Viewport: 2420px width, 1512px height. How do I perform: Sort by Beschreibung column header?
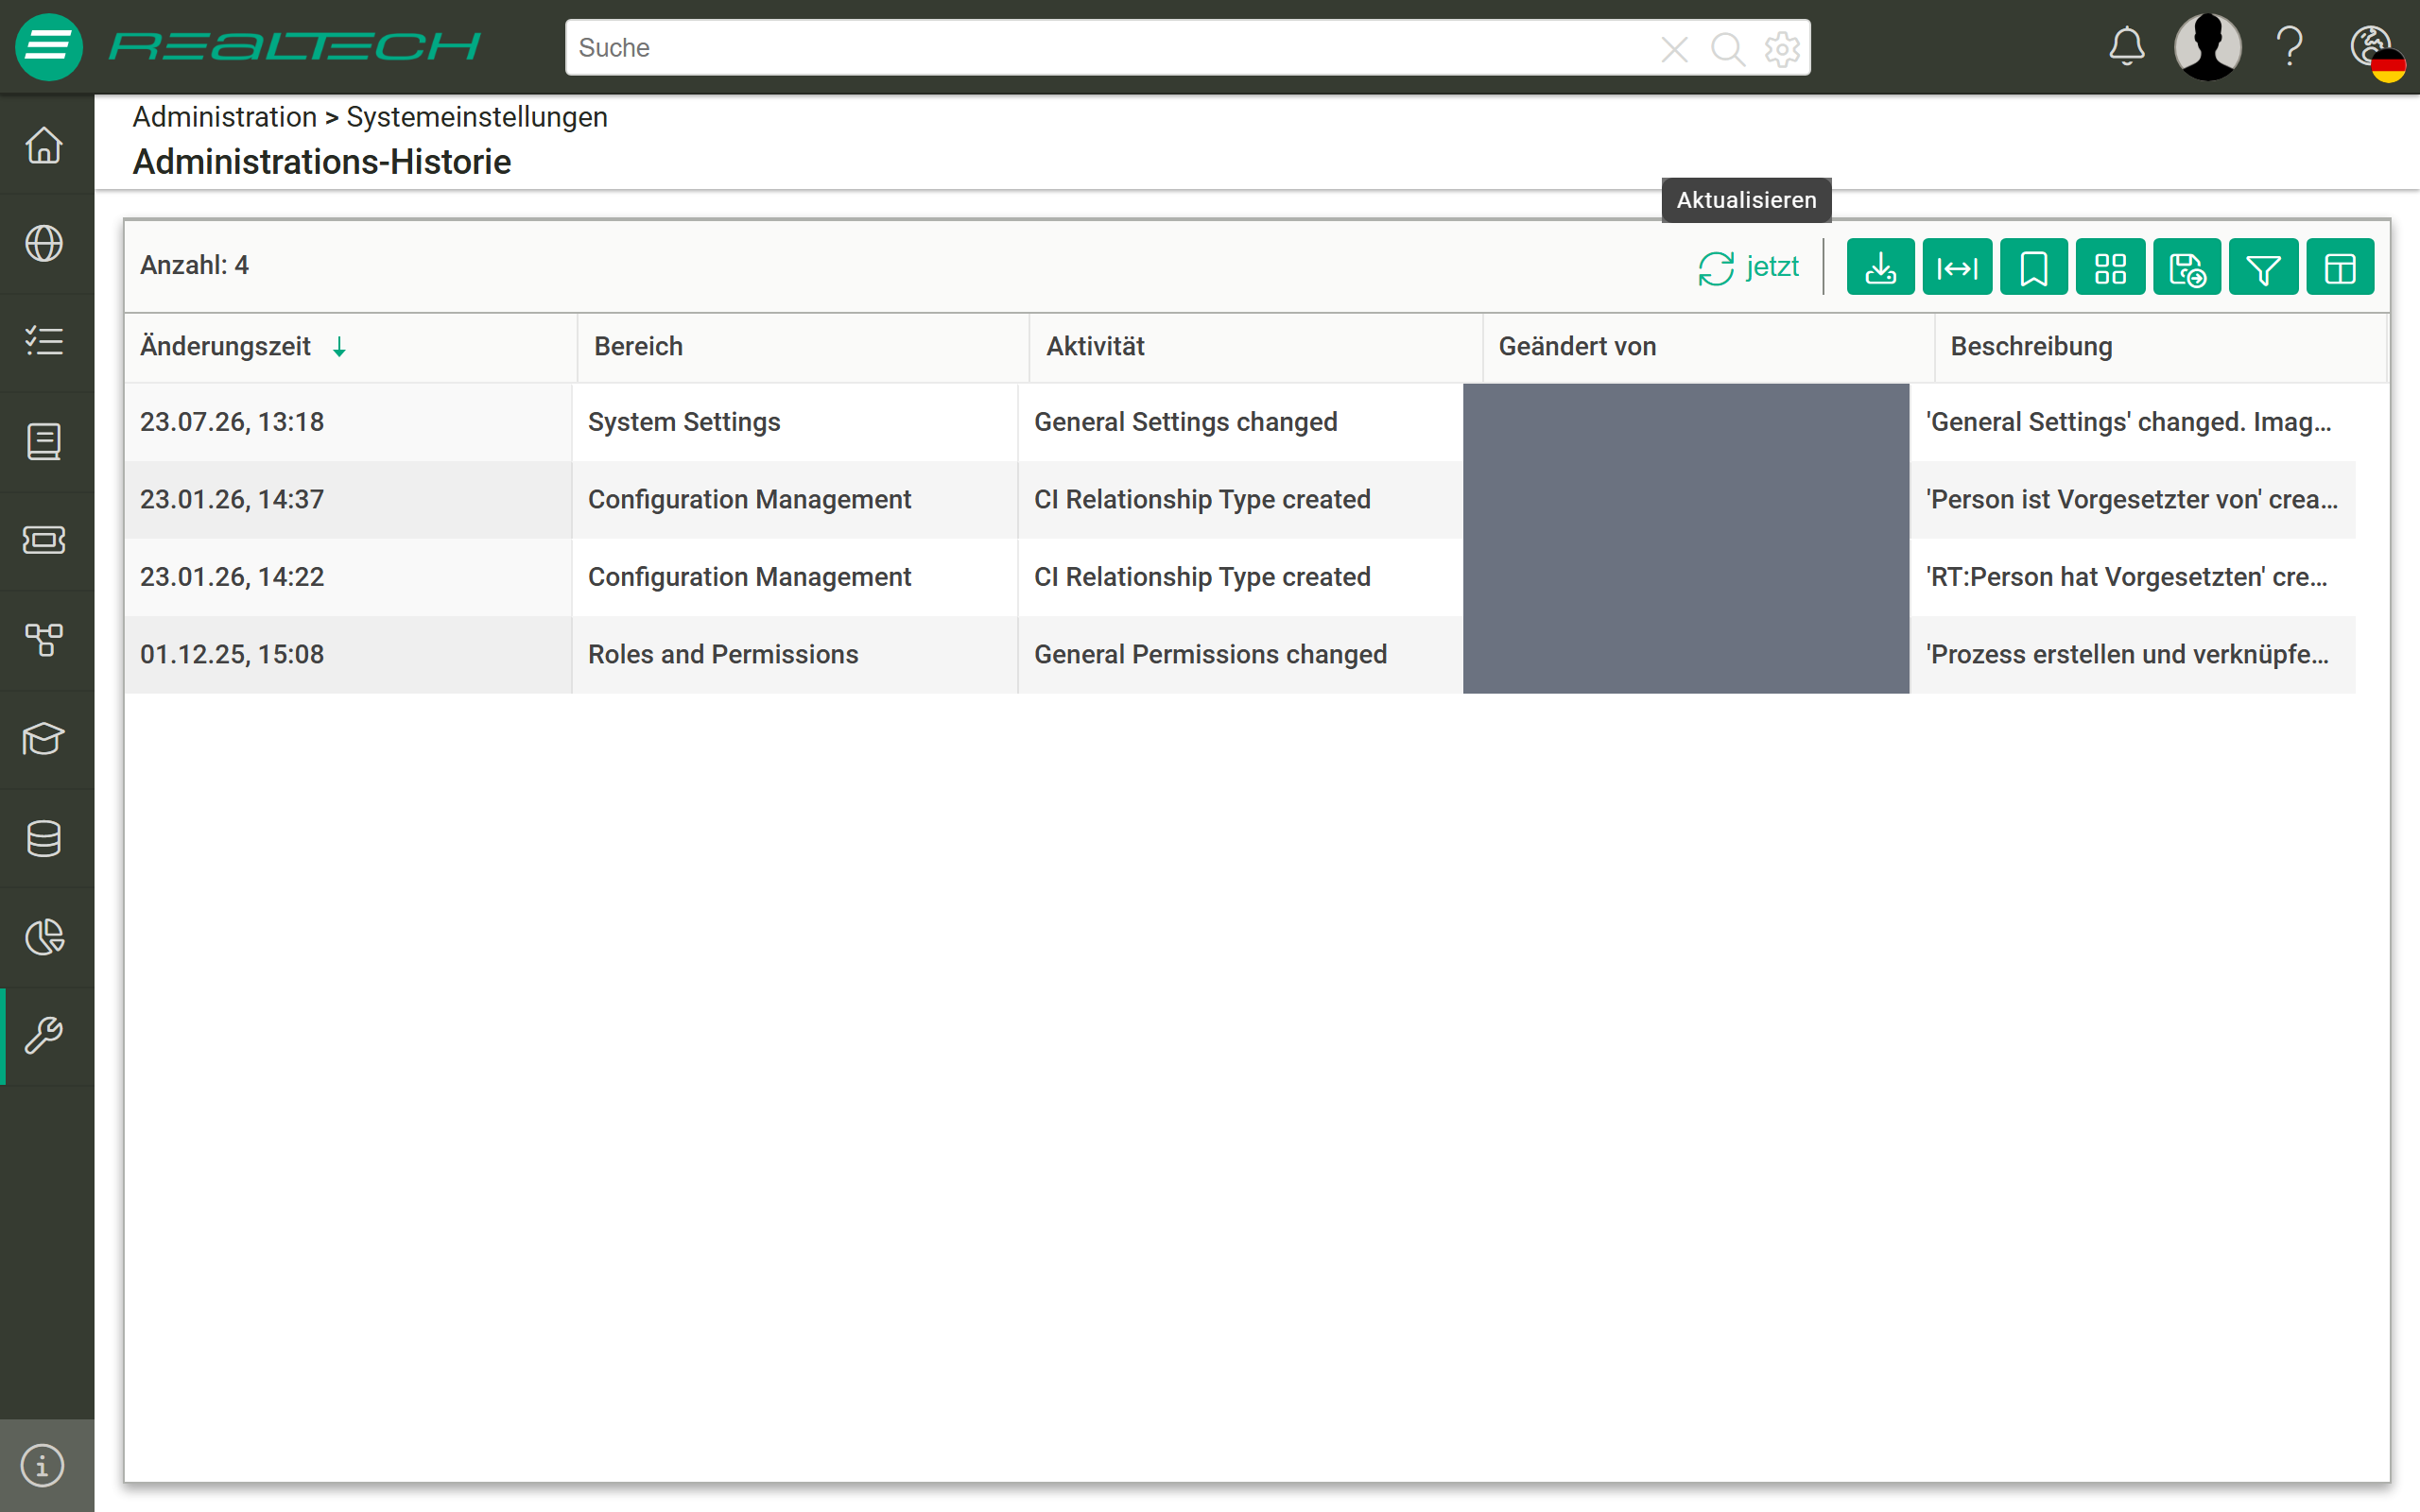click(x=2160, y=347)
